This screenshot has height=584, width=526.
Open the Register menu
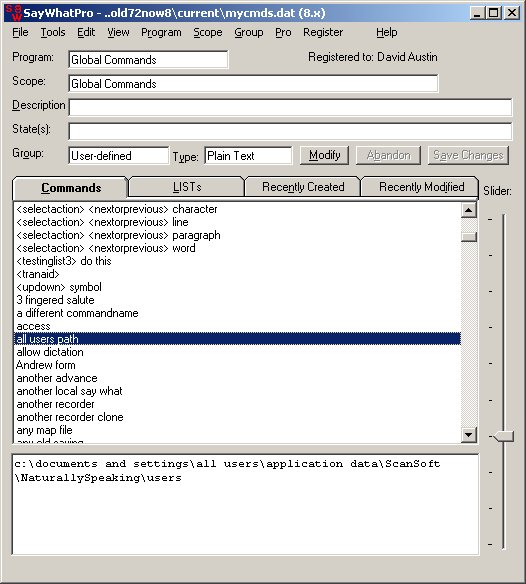(x=323, y=32)
